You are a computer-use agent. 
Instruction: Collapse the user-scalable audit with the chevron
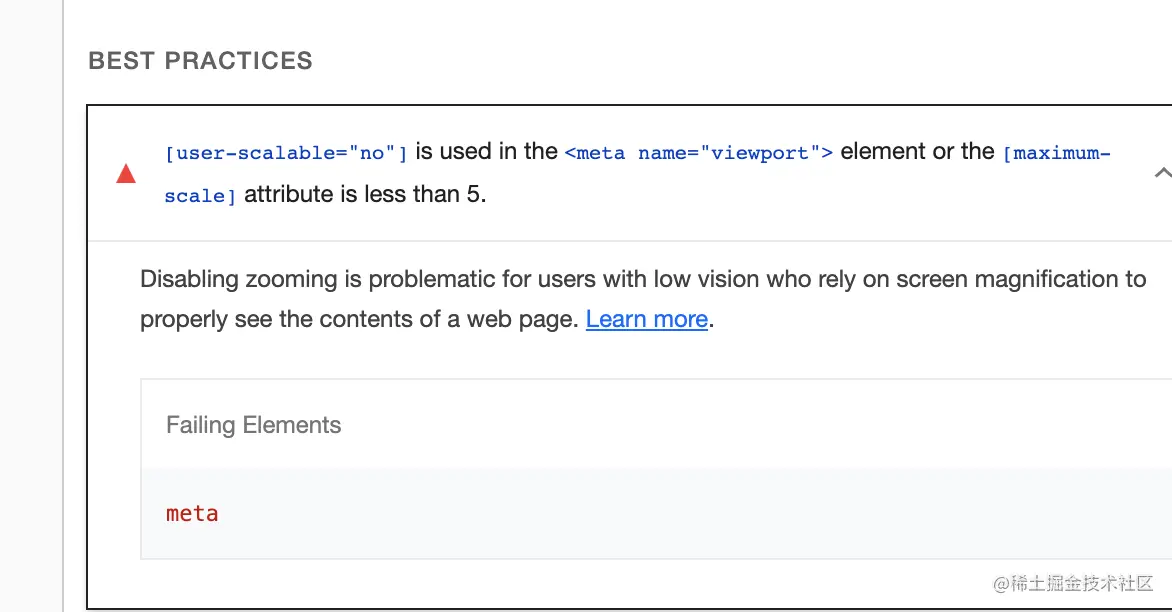point(1161,173)
